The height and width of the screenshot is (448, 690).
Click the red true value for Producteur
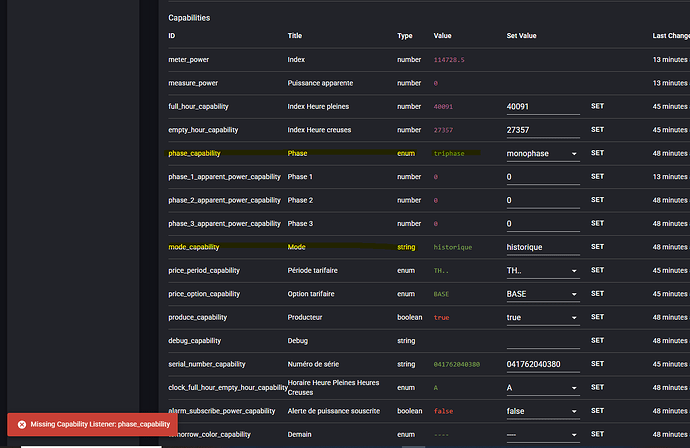coord(441,317)
